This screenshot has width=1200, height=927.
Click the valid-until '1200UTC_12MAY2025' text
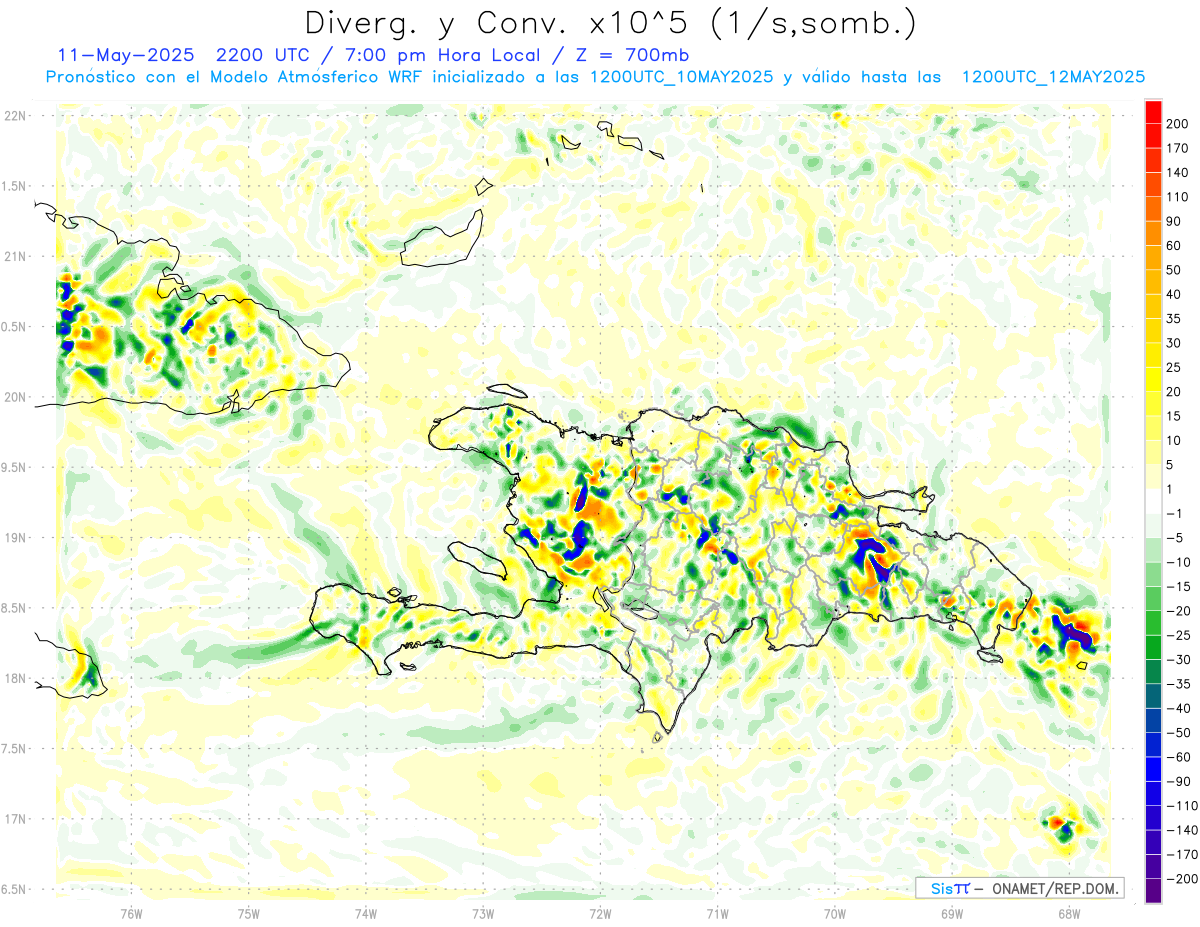(1053, 77)
